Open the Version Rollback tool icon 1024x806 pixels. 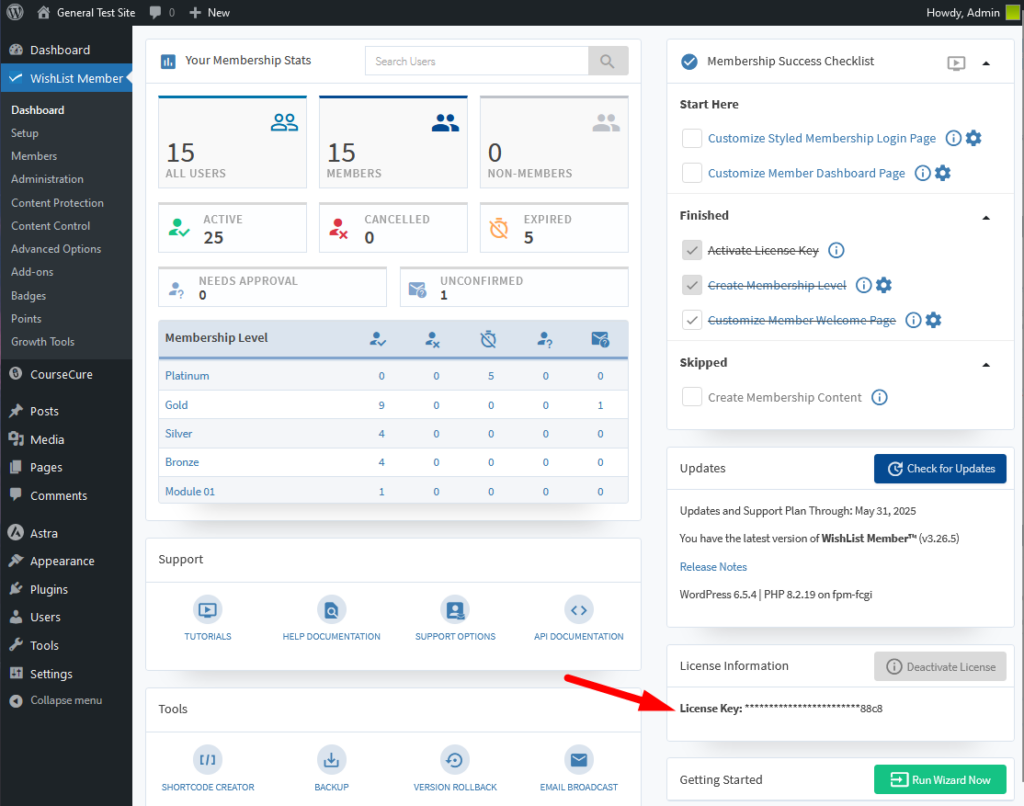click(455, 760)
